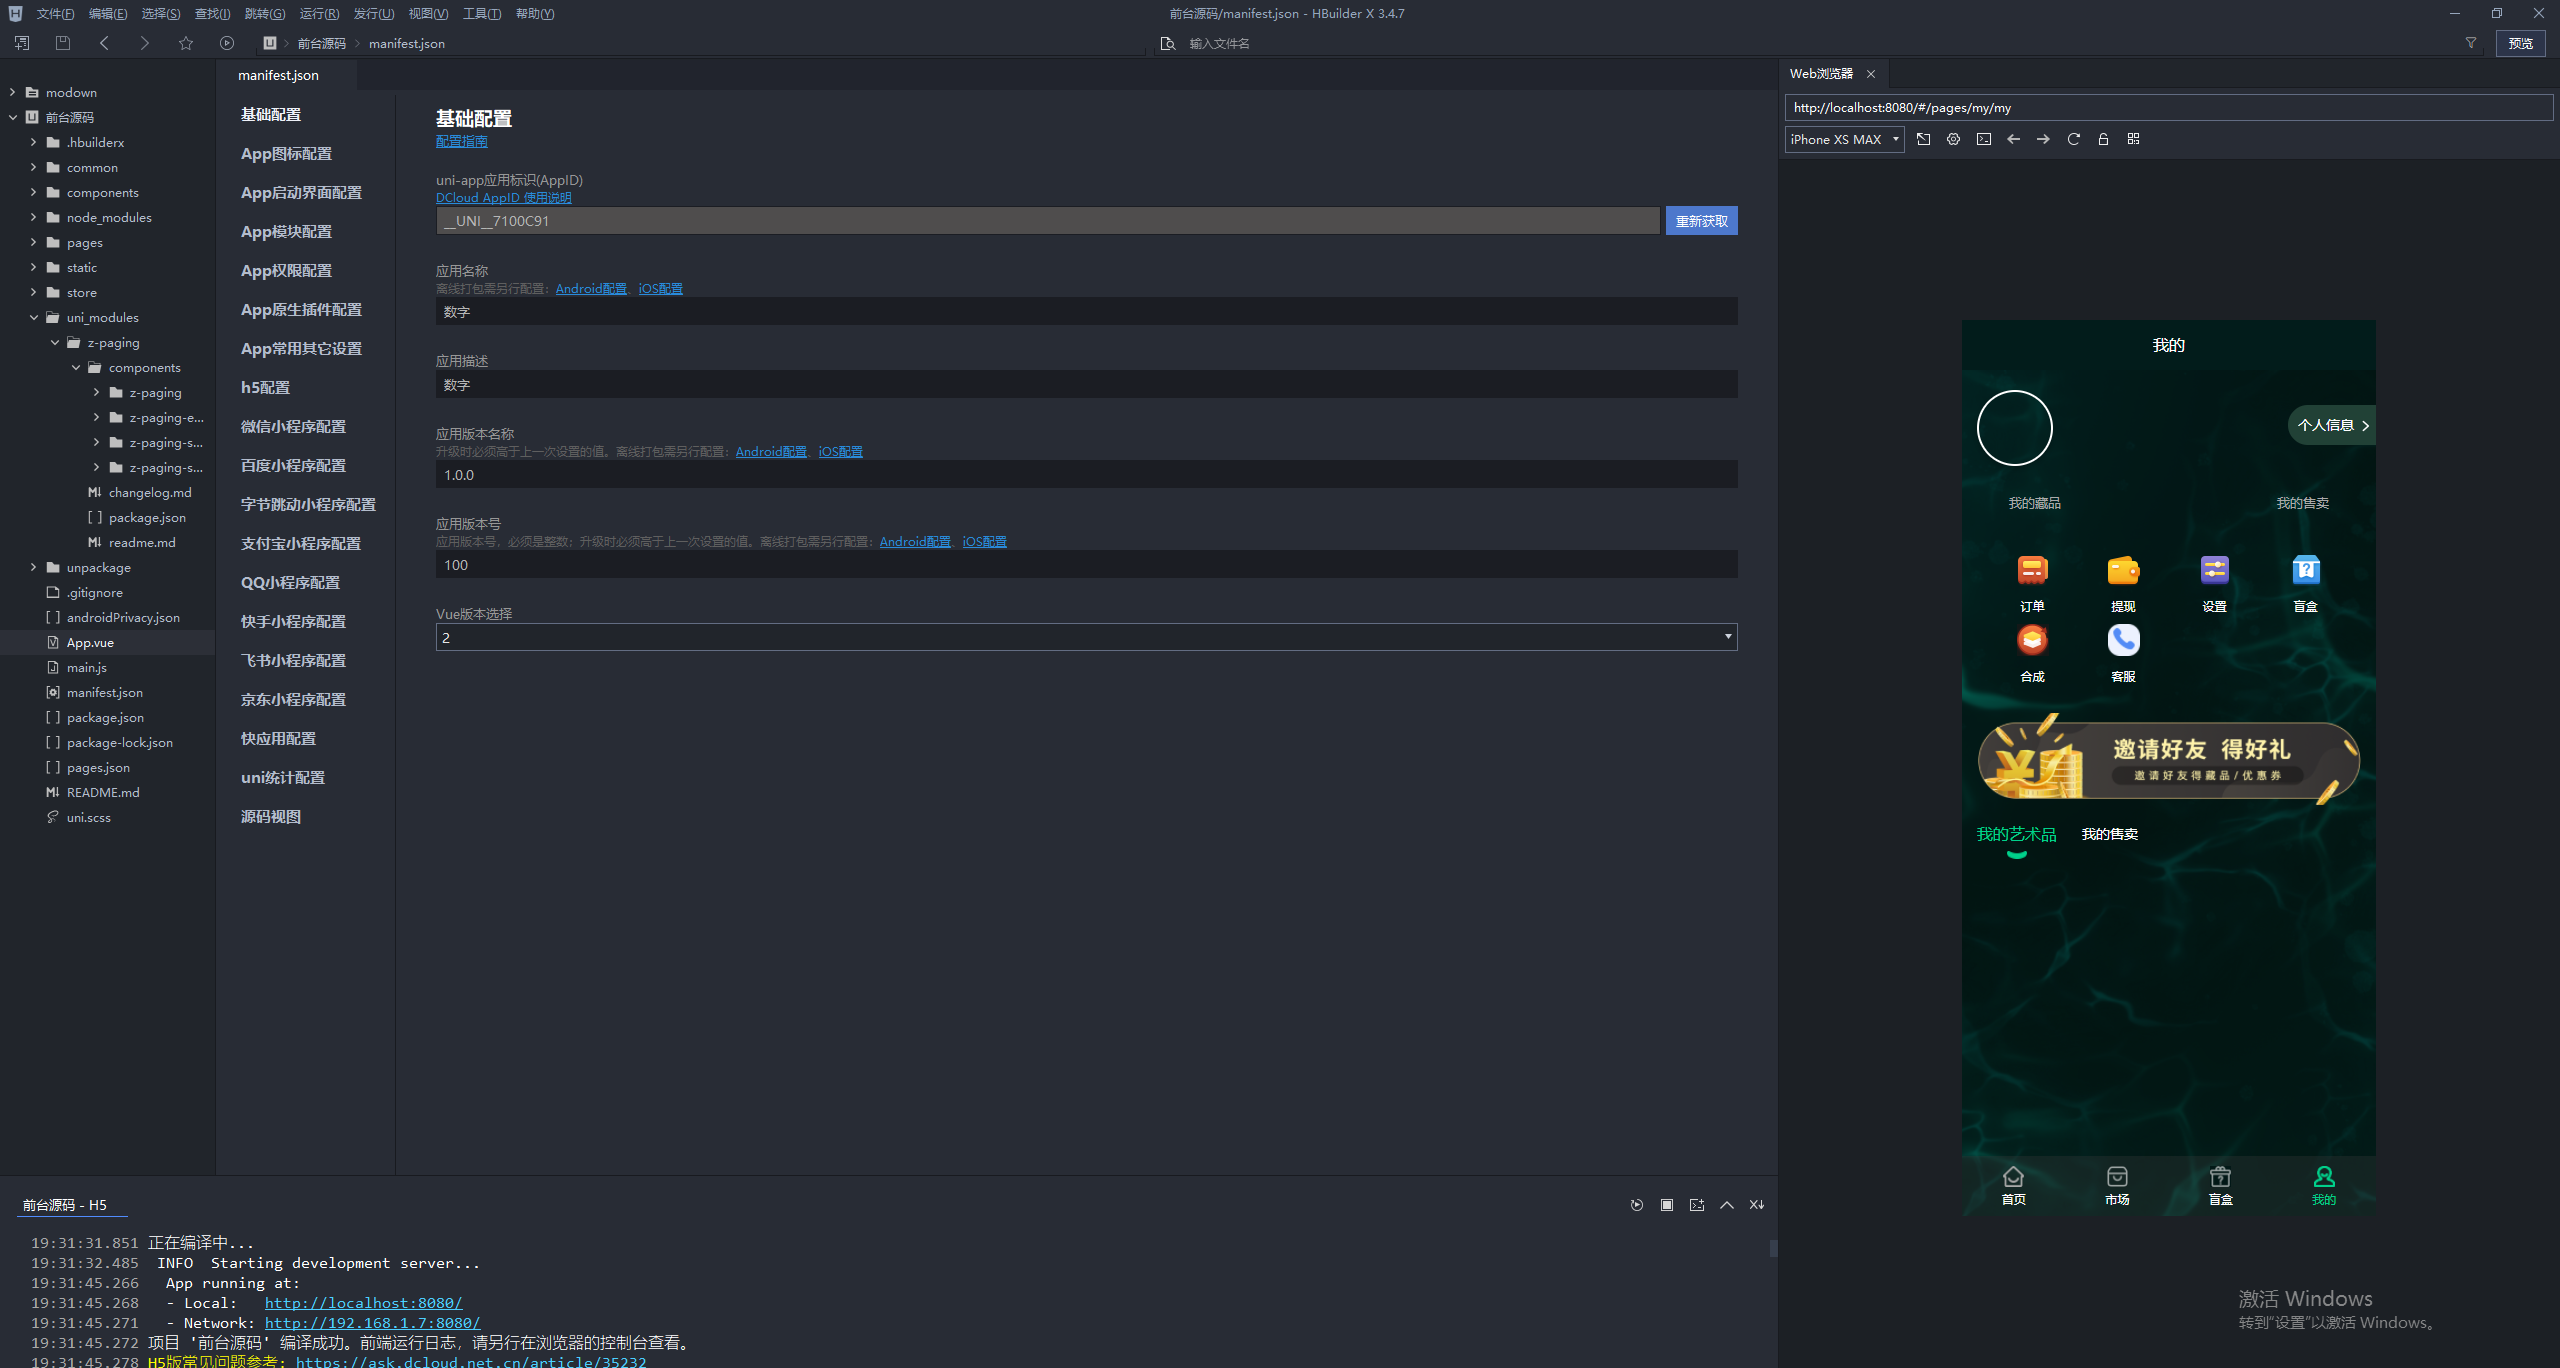Viewport: 2560px width, 1368px height.
Task: Click the save file icon
Action: point(63,43)
